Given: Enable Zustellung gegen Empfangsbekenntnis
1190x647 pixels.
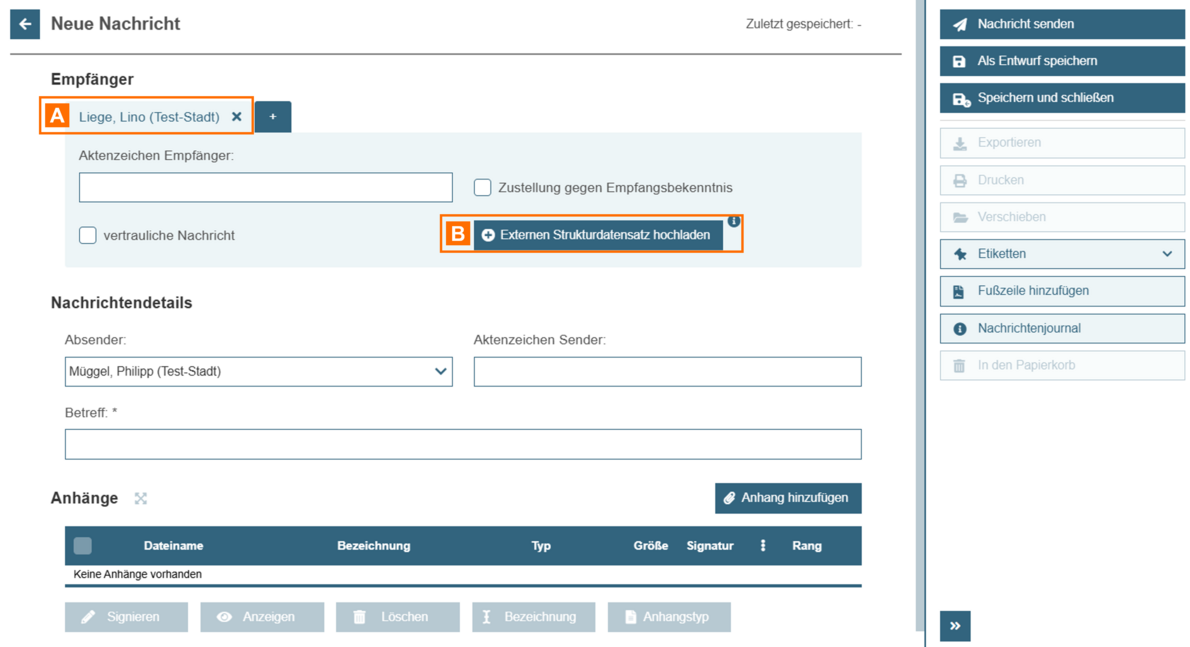Looking at the screenshot, I should tap(483, 187).
